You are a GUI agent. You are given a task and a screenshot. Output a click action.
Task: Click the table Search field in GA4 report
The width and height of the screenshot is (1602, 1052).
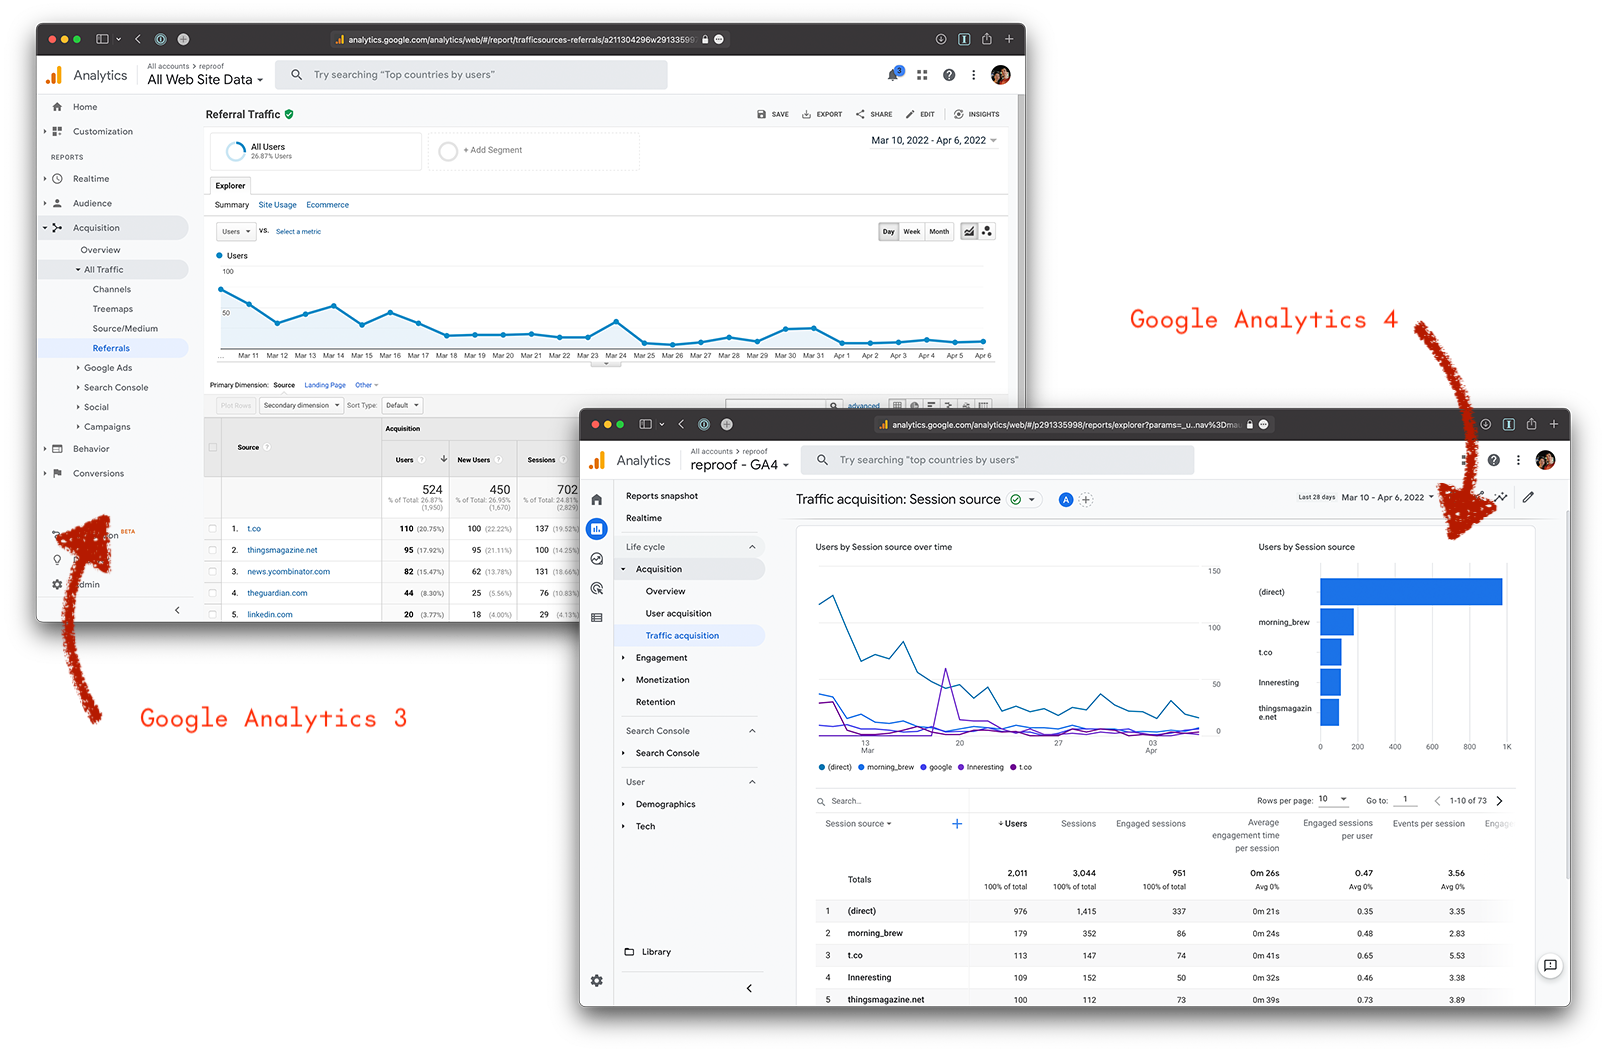(889, 801)
